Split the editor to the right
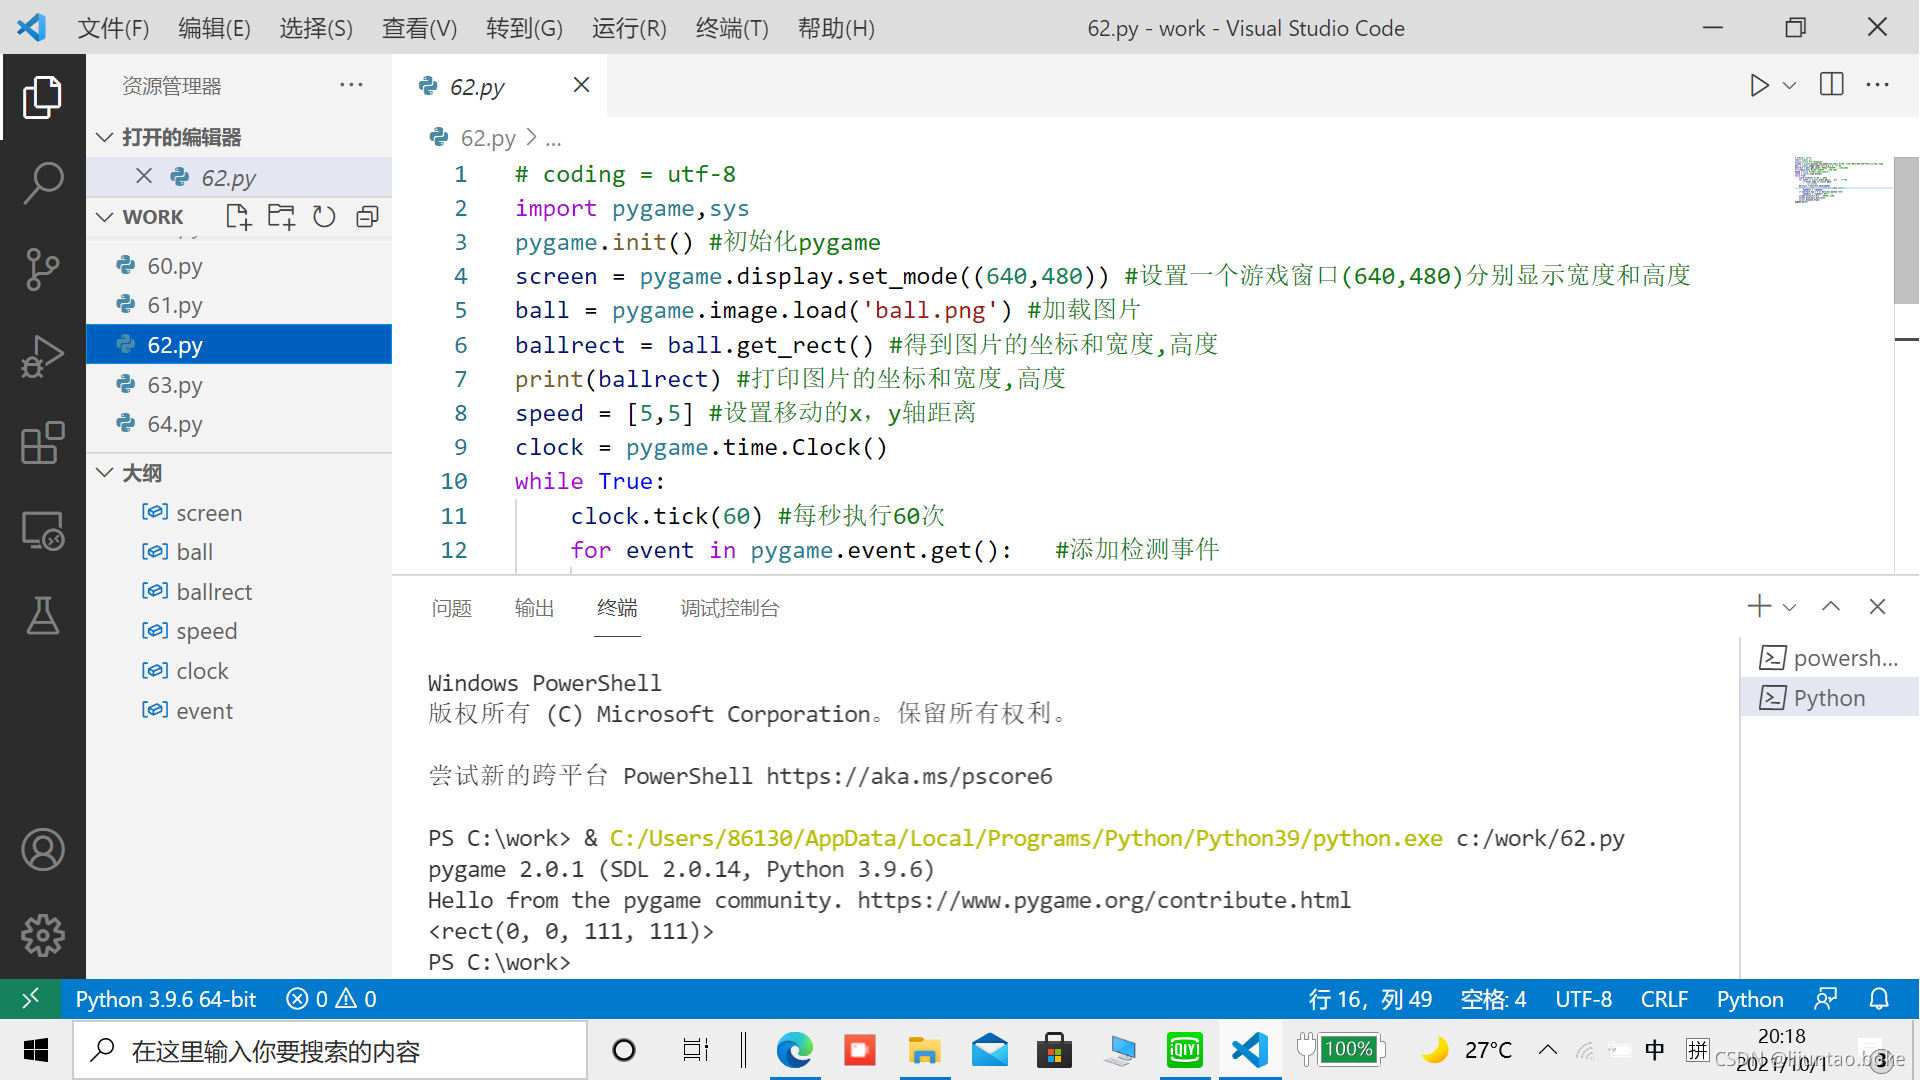Screen dimensions: 1920x1080 pos(1831,86)
